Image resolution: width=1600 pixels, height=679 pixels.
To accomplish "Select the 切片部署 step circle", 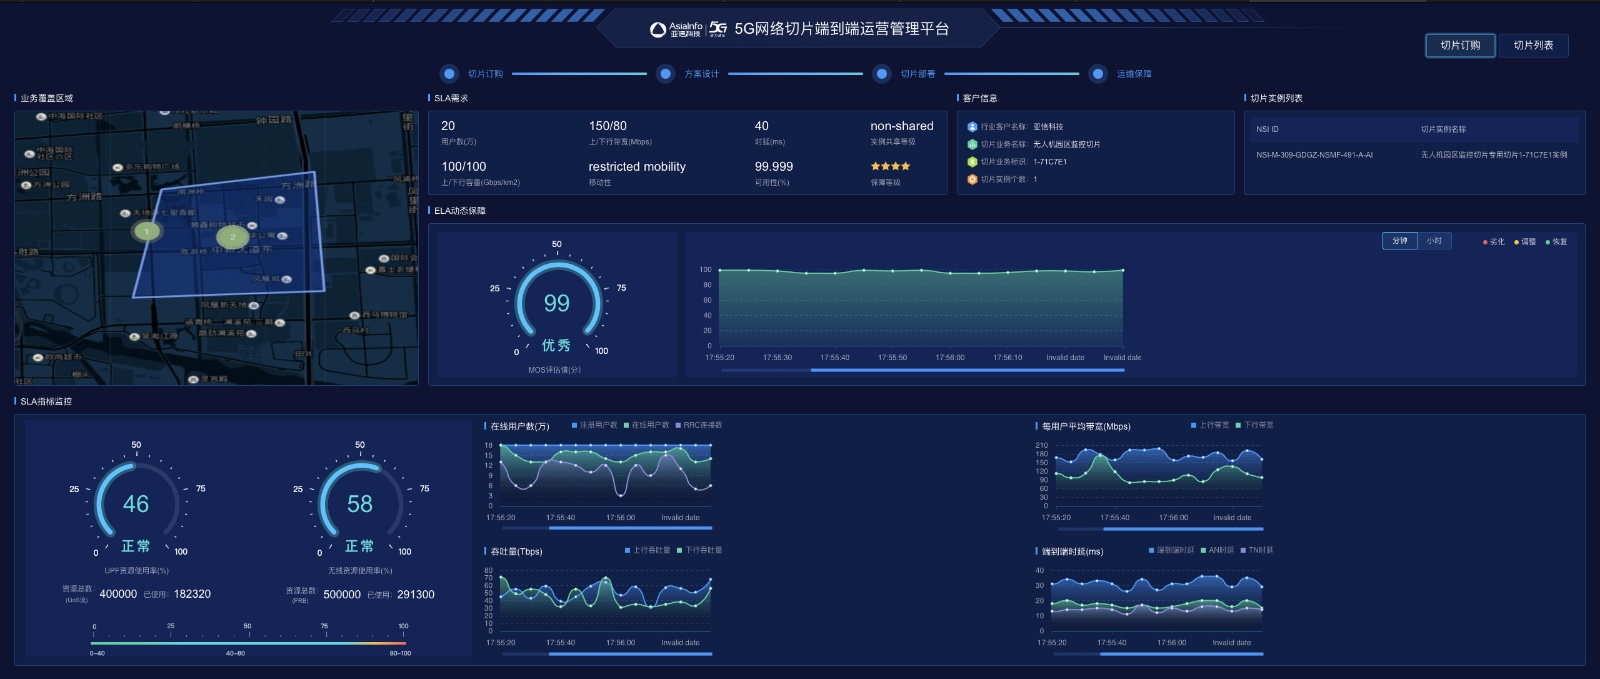I will [x=881, y=74].
